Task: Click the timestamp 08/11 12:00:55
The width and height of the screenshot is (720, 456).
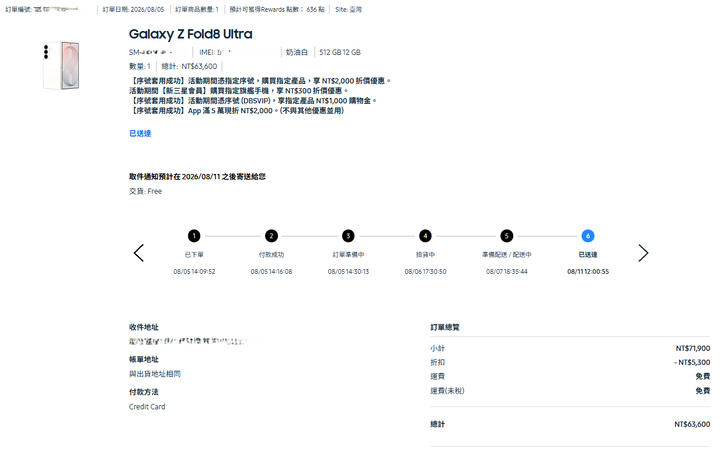Action: point(588,271)
